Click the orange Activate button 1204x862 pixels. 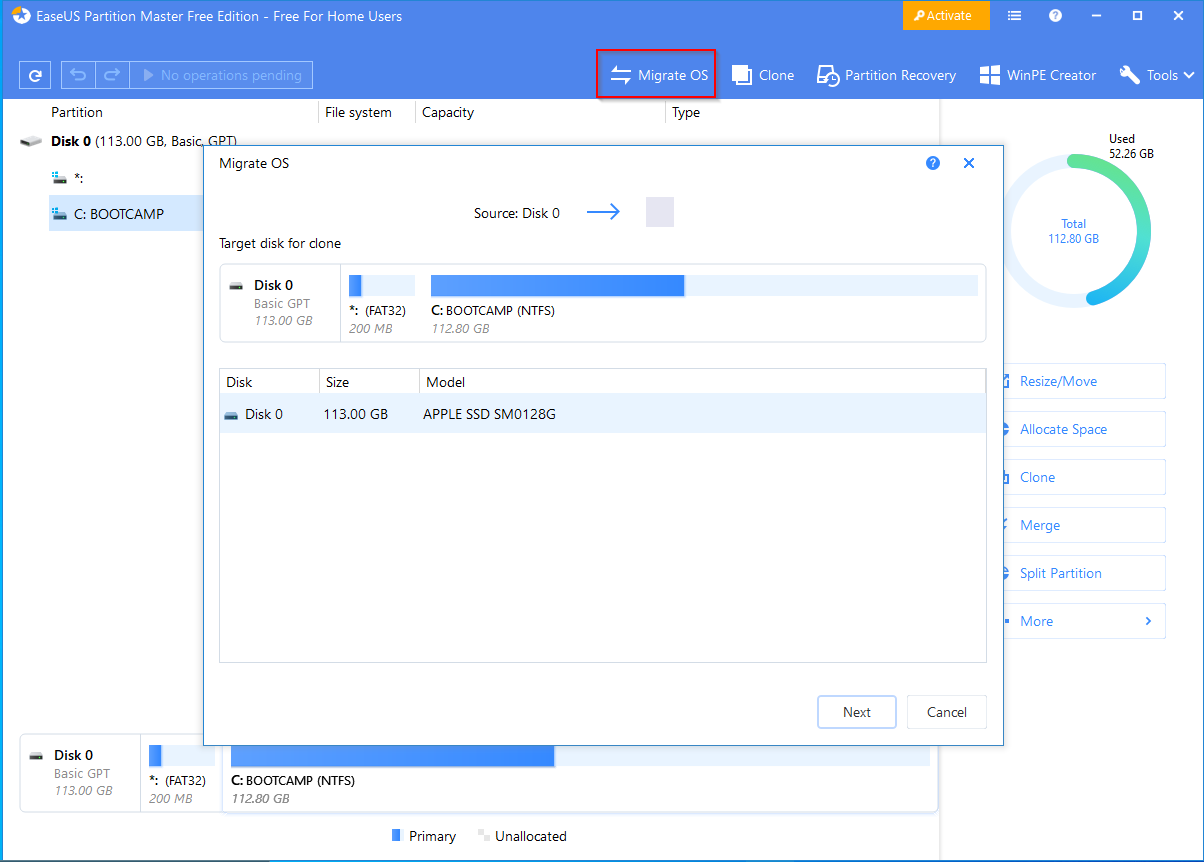click(x=946, y=15)
